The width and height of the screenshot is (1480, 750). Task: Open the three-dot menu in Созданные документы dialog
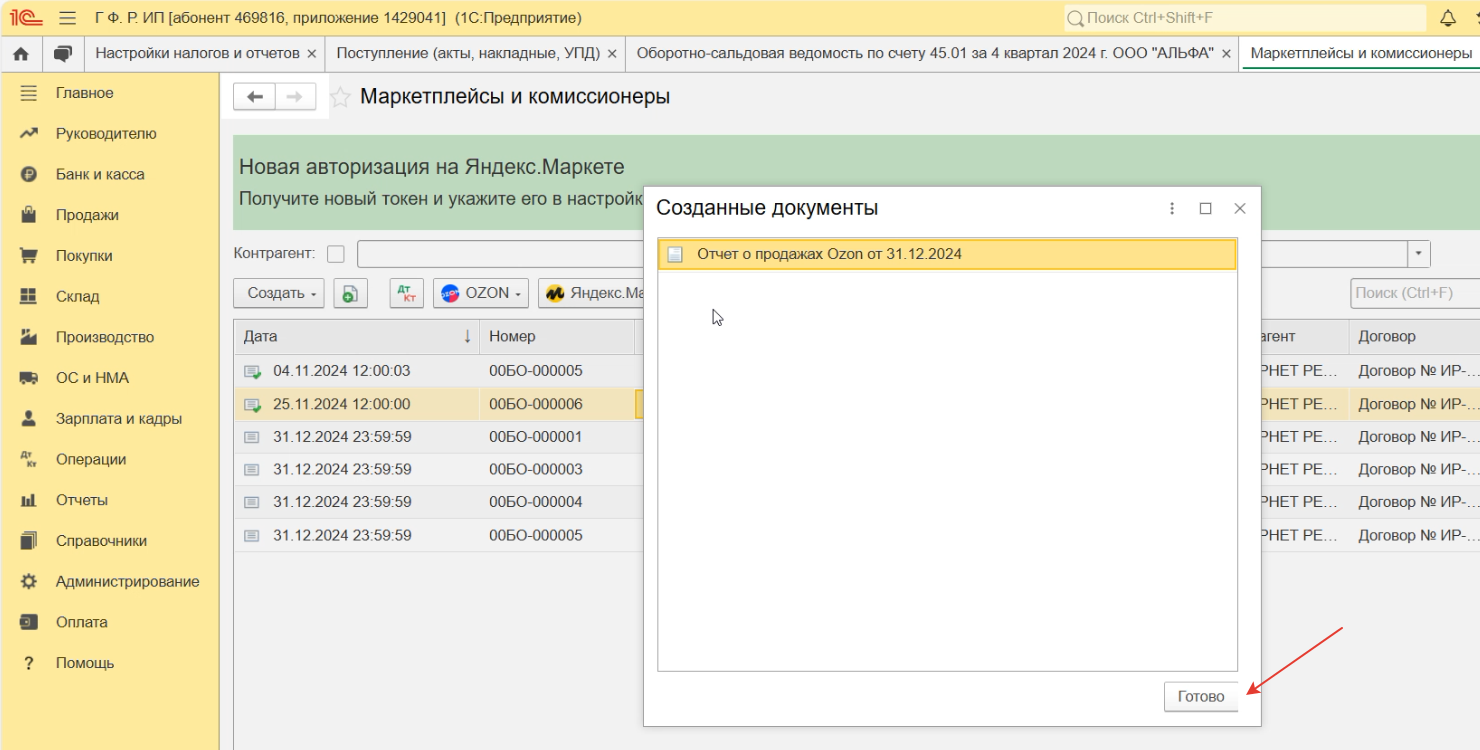1172,208
